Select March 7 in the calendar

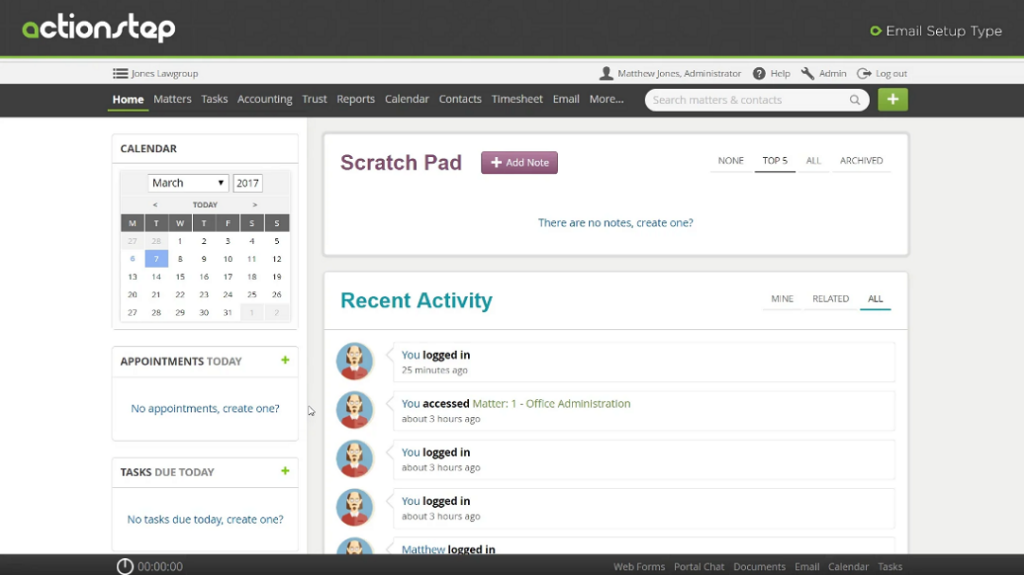[156, 259]
